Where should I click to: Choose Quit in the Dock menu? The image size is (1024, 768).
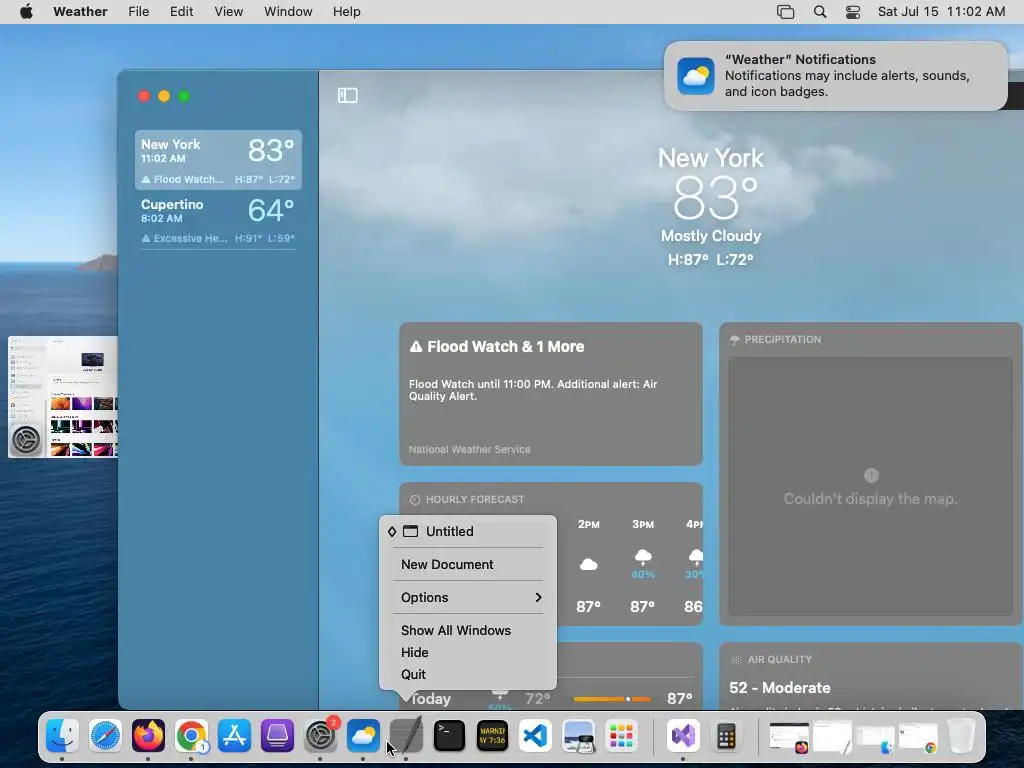tap(468, 675)
